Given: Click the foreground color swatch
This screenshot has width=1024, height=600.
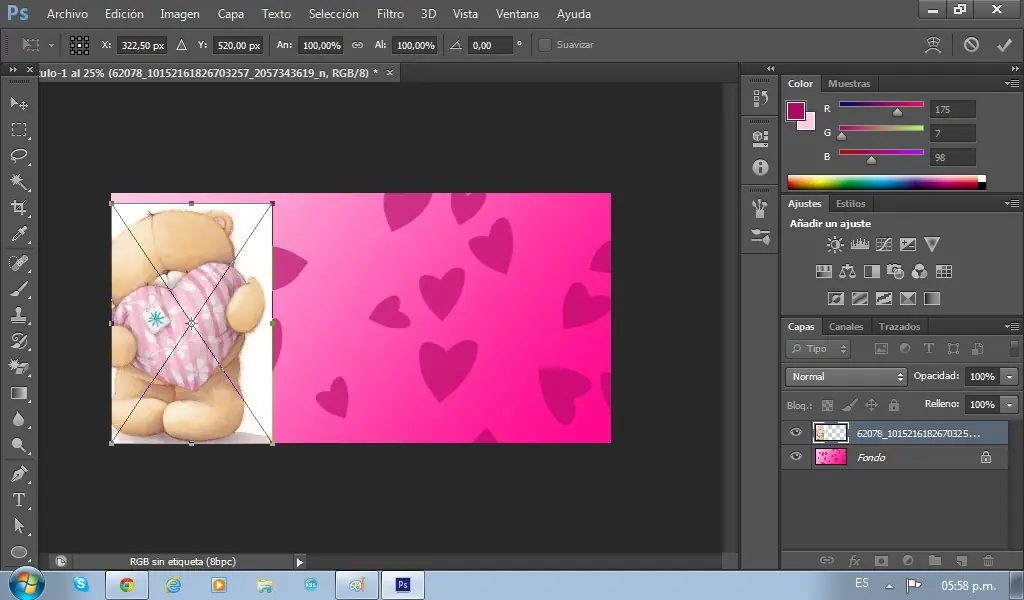Looking at the screenshot, I should tap(795, 111).
